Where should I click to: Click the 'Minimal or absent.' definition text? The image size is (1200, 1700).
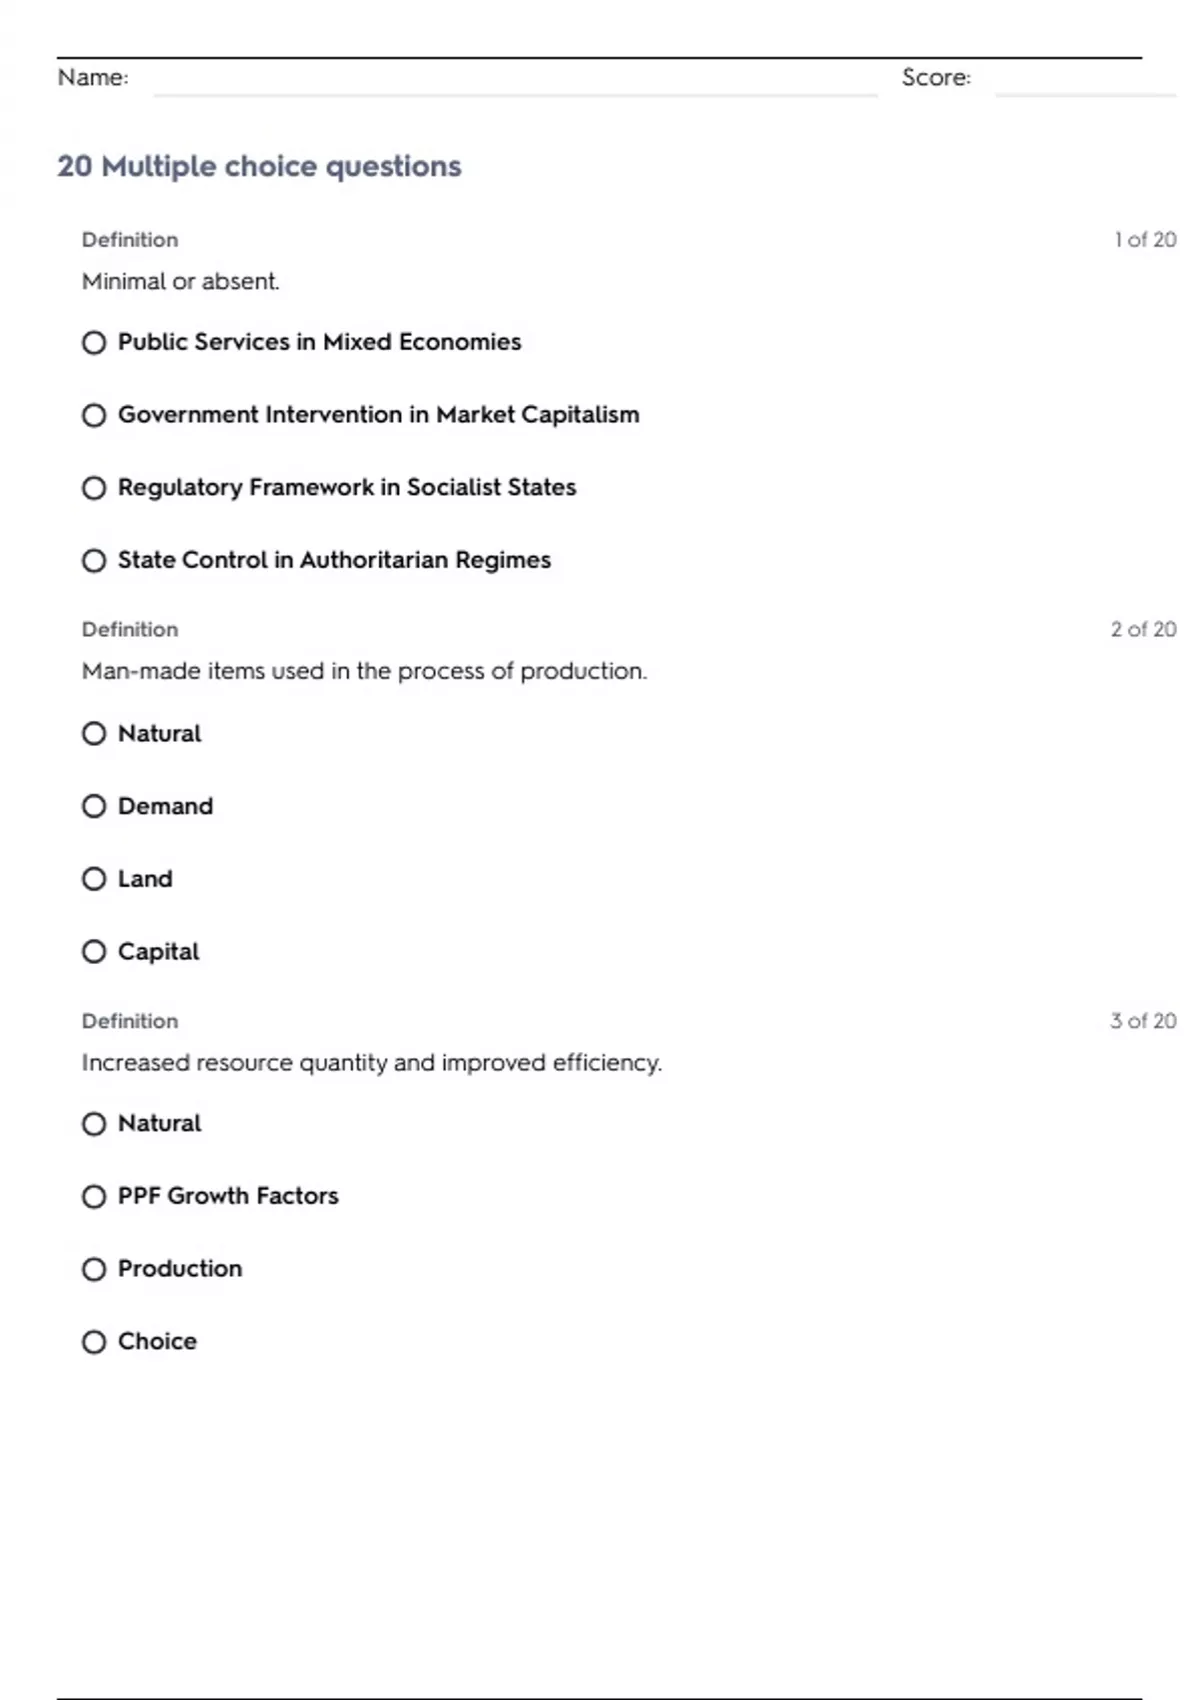pos(181,282)
